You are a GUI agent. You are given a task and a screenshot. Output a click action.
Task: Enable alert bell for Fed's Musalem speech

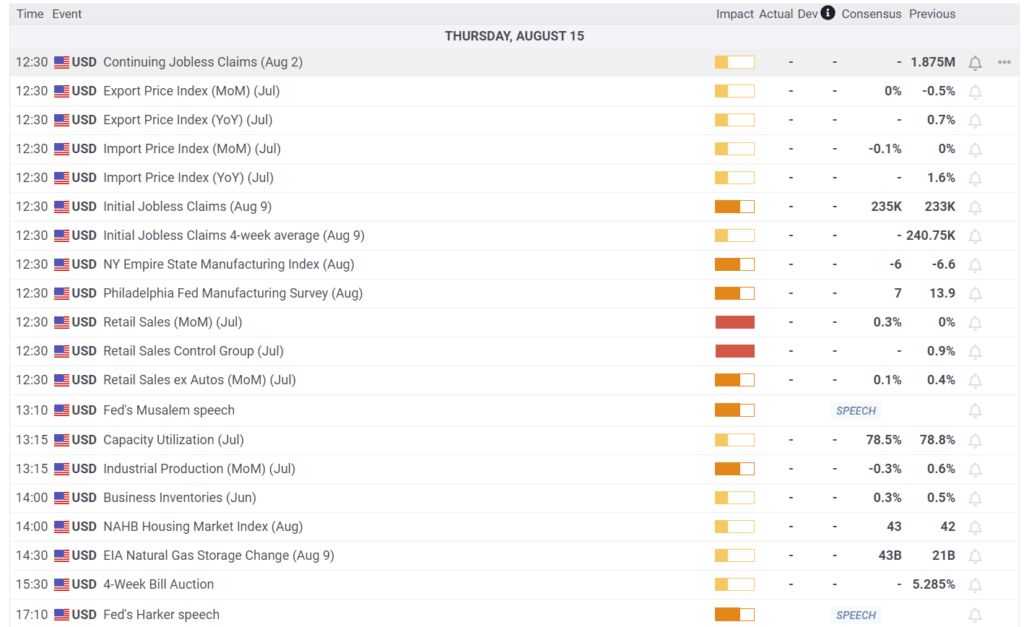(x=975, y=411)
